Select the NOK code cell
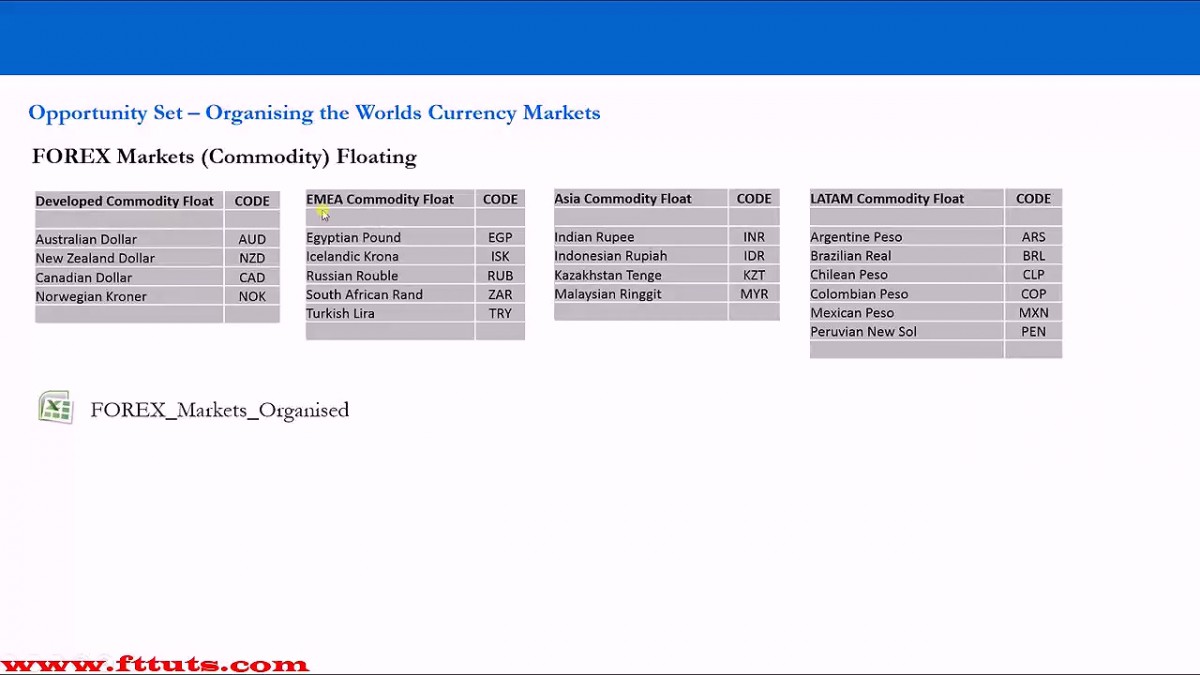 coord(252,296)
